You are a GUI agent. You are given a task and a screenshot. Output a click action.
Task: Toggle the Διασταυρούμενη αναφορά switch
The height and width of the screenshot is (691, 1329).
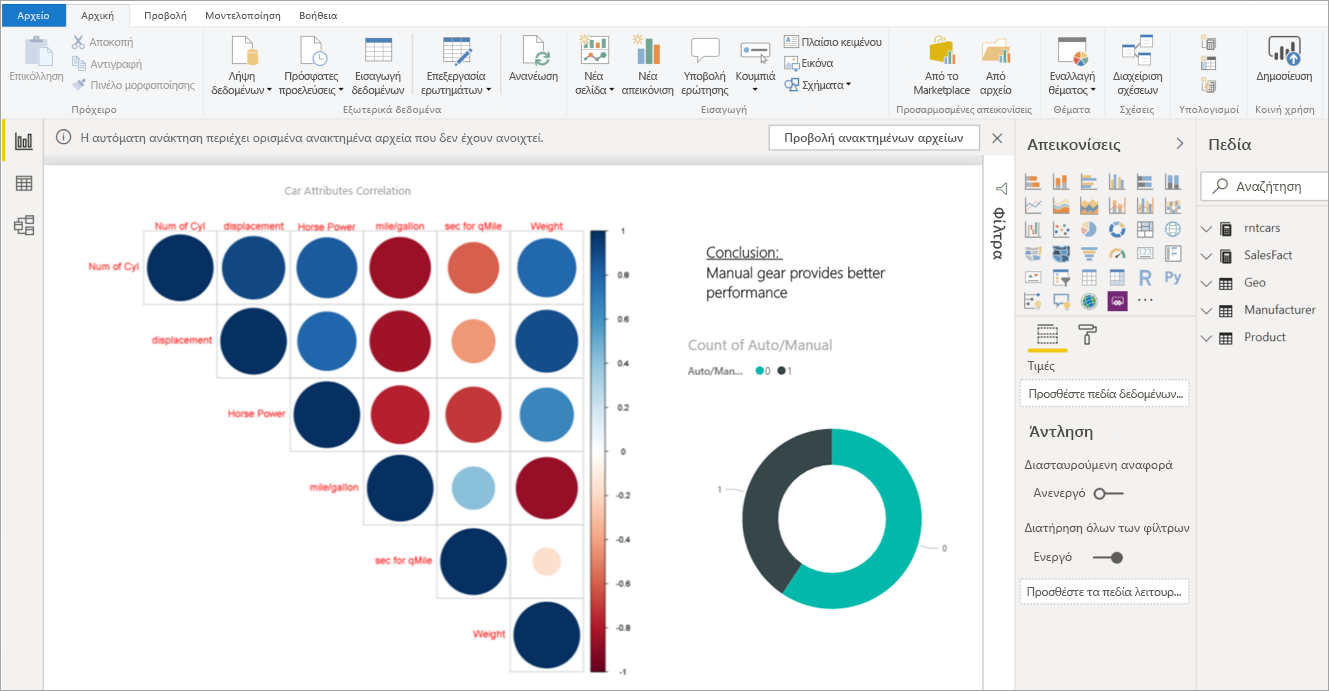point(1108,493)
